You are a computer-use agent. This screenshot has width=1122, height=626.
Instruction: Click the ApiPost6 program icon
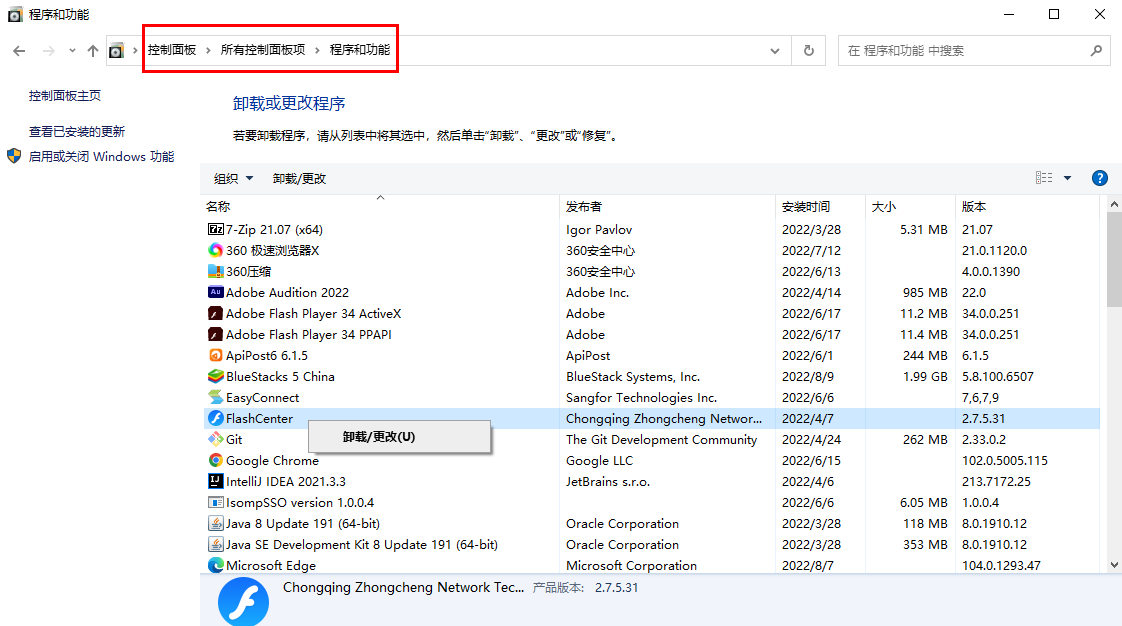[x=215, y=355]
